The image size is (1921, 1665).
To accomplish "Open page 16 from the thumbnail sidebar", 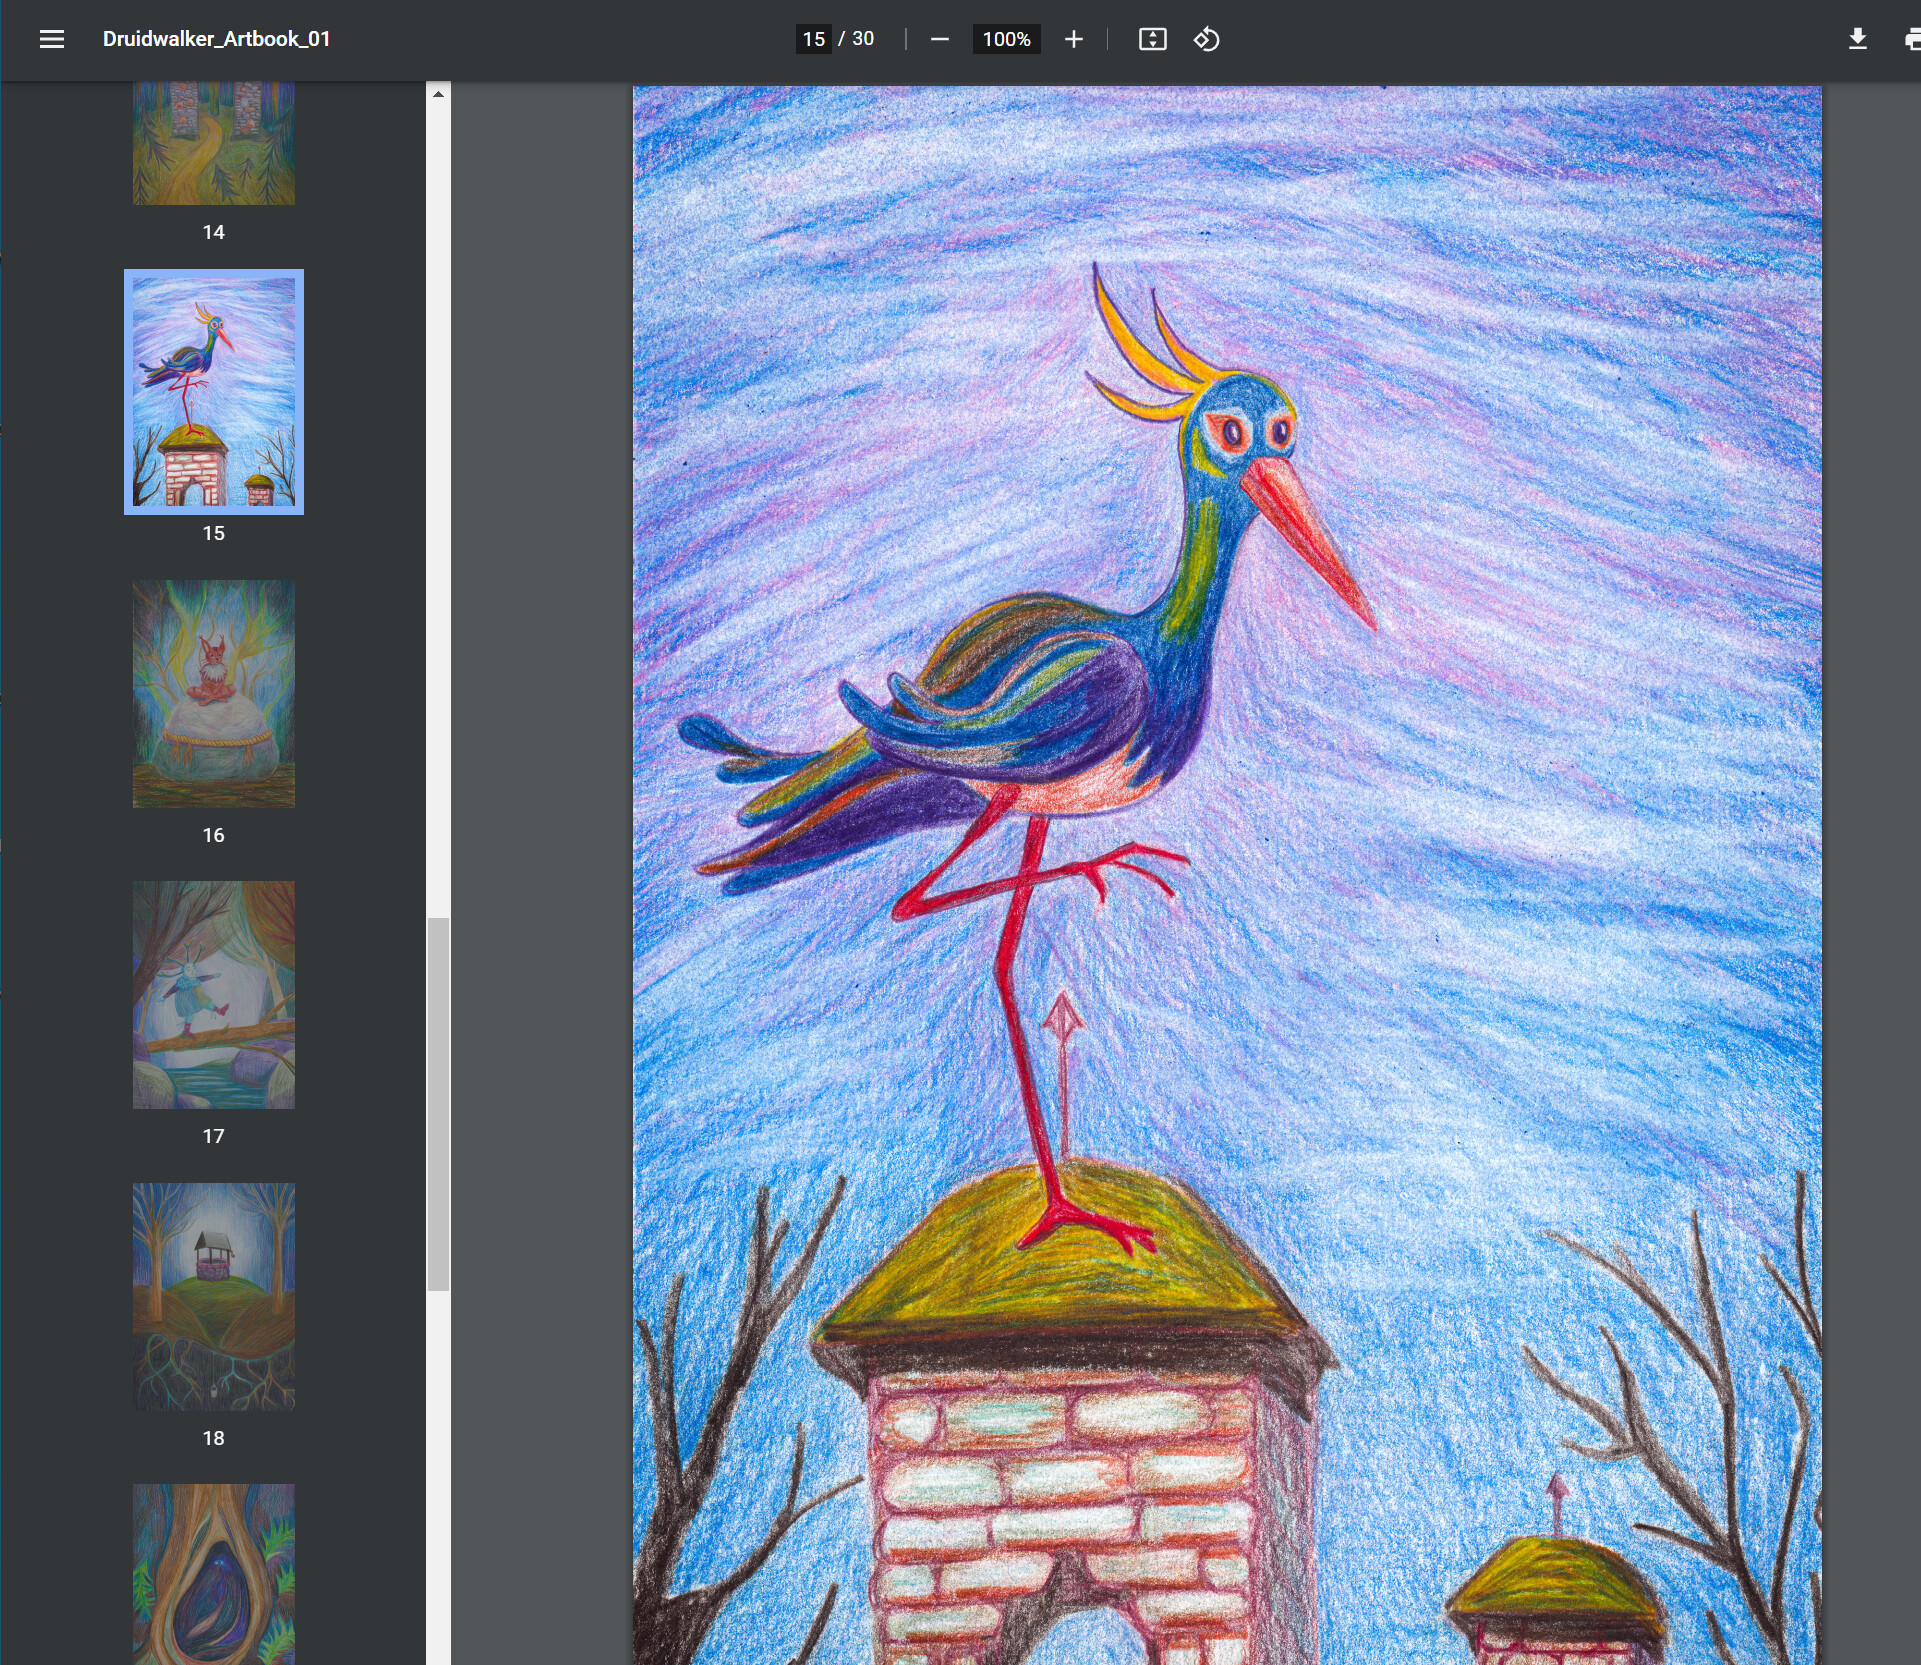I will (213, 694).
